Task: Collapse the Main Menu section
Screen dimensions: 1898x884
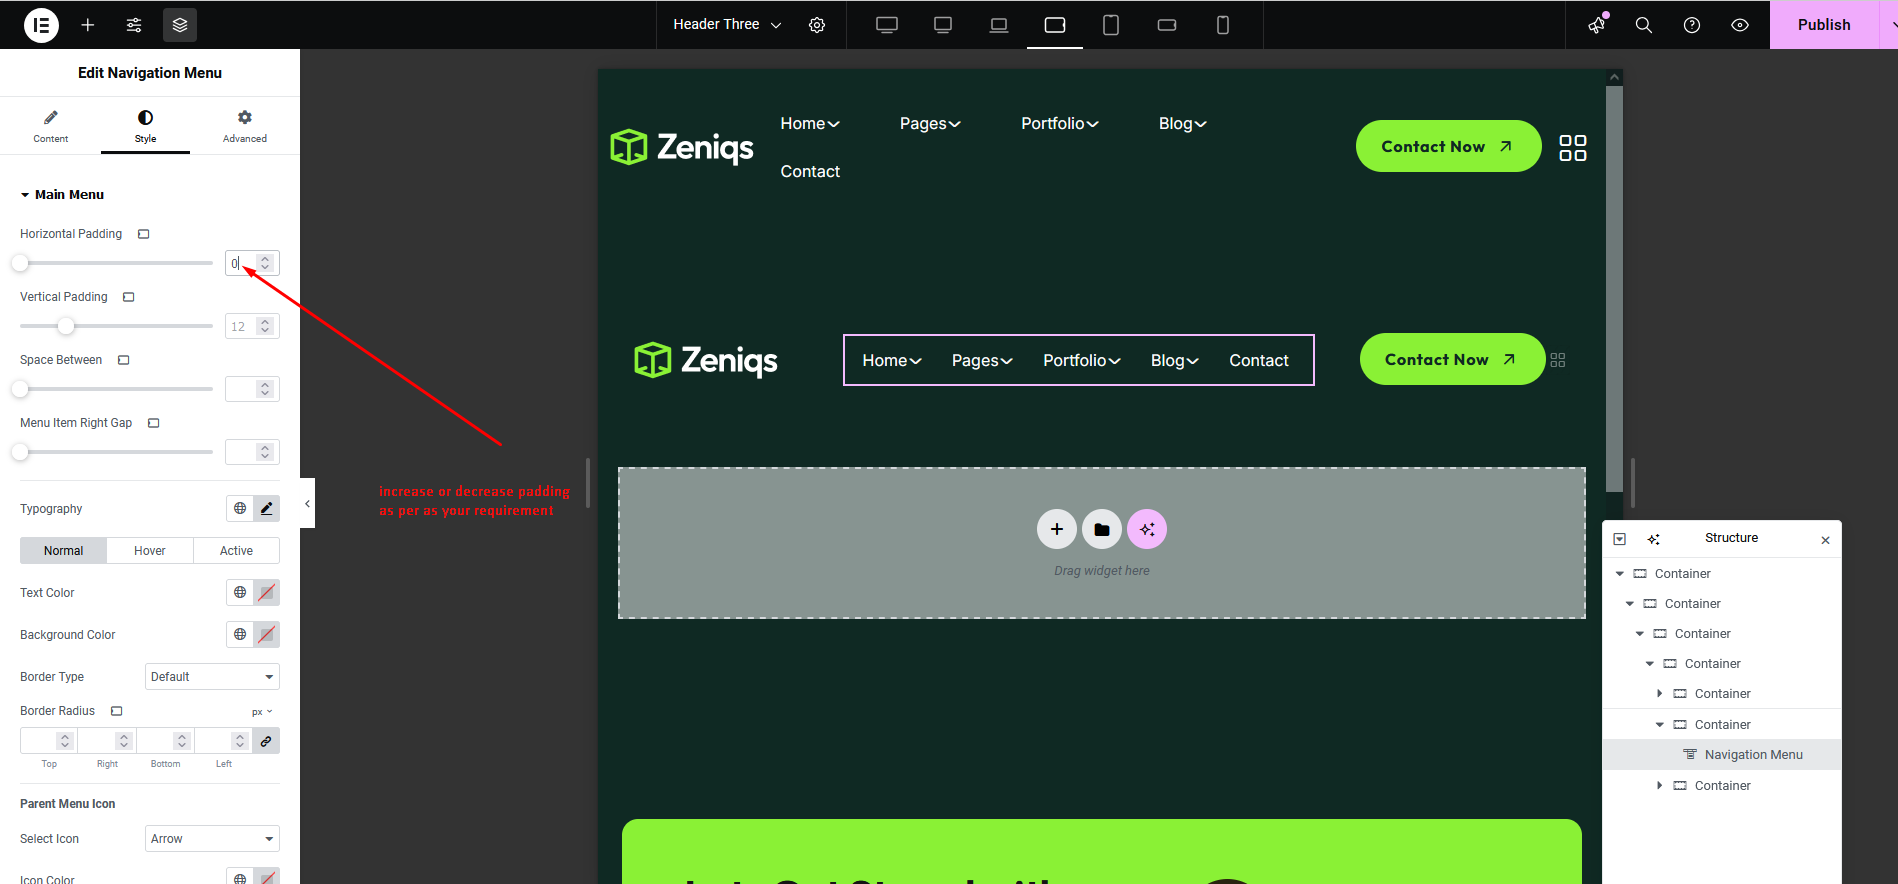Action: click(x=62, y=195)
